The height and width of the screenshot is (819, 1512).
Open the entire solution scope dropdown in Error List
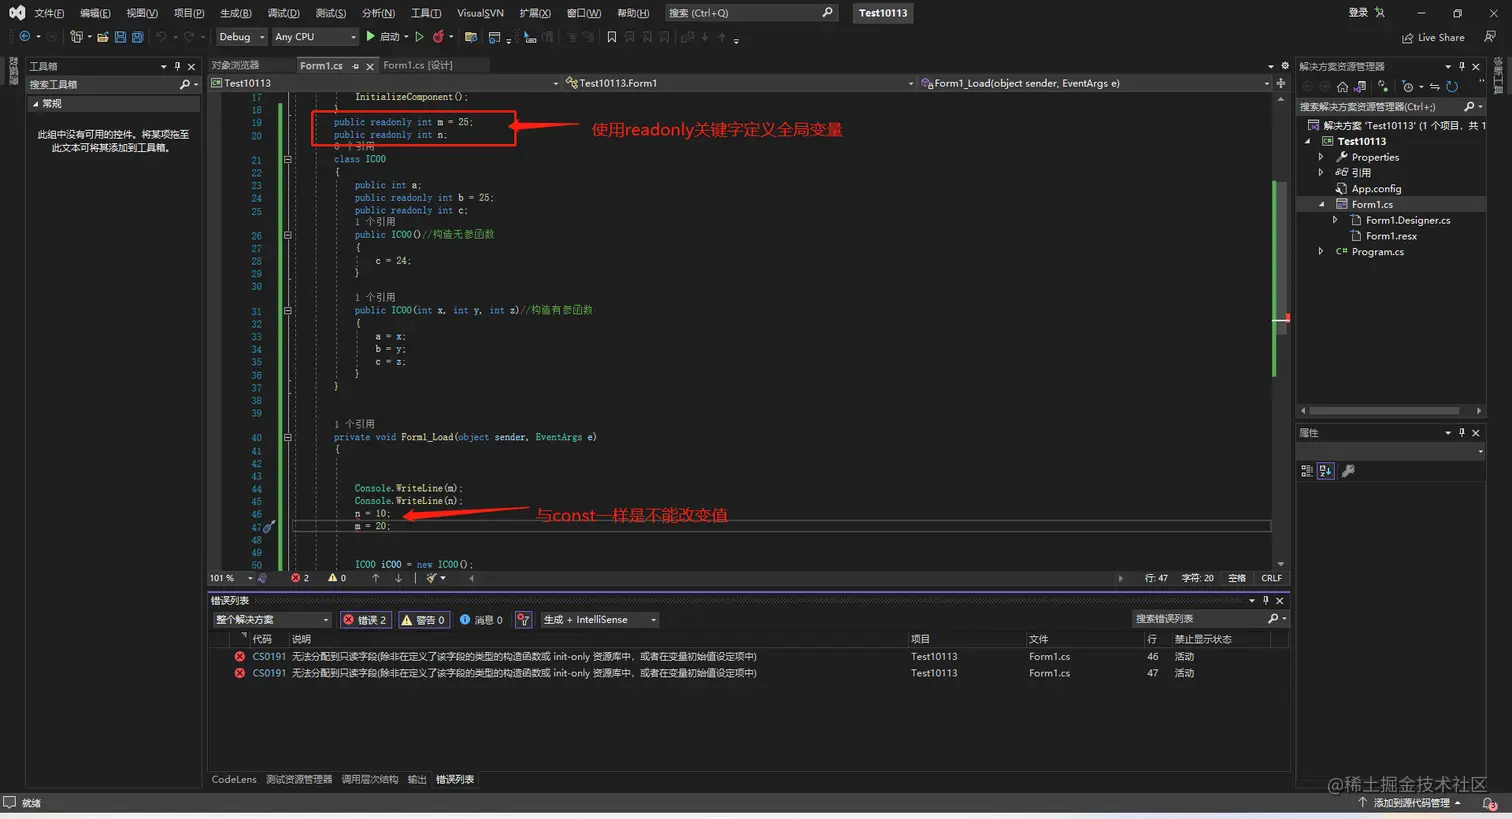(x=271, y=620)
